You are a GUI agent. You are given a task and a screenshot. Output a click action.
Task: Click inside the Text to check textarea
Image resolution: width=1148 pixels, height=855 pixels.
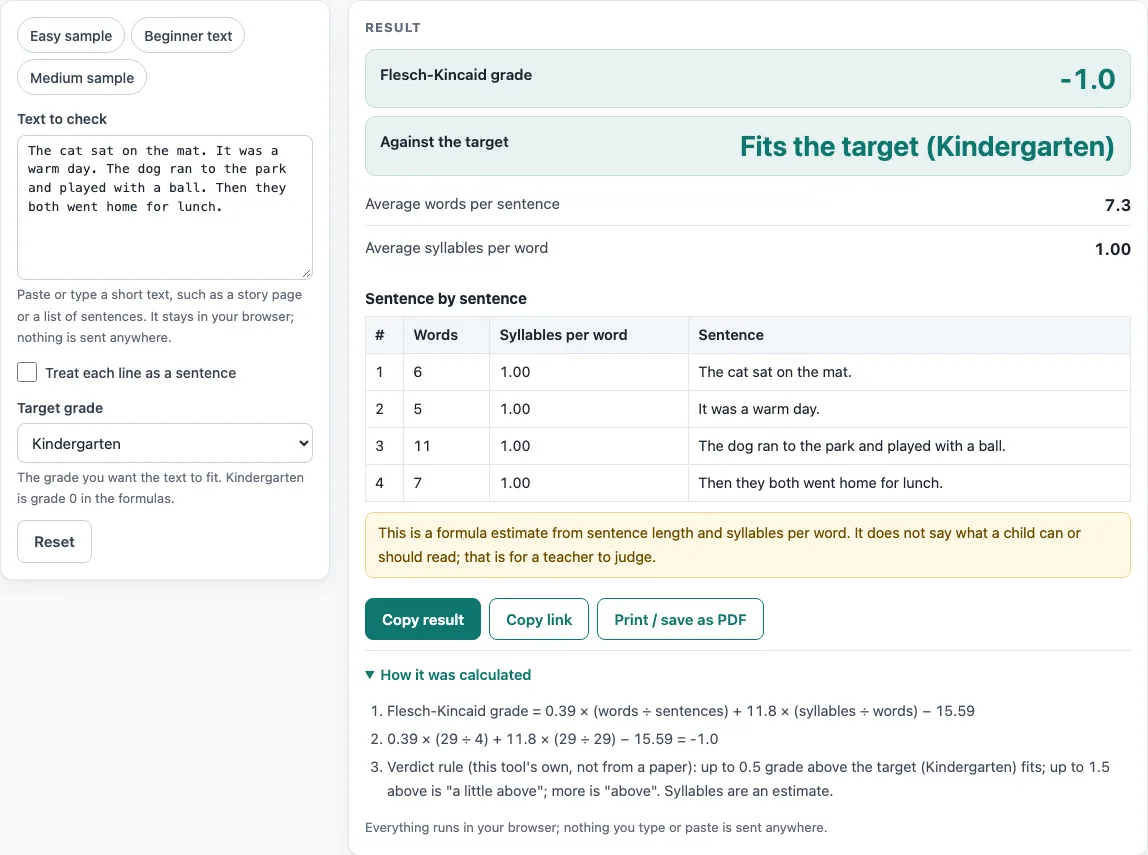[165, 207]
